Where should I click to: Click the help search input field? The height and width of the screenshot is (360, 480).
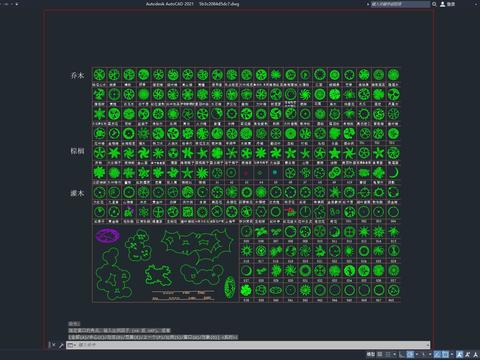pyautogui.click(x=400, y=4)
